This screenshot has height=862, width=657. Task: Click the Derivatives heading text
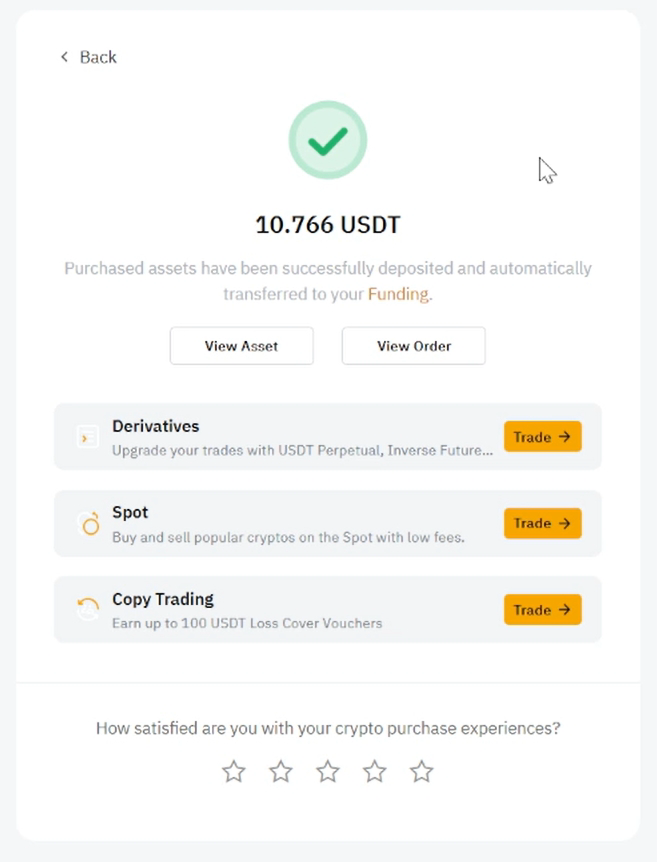pyautogui.click(x=156, y=426)
